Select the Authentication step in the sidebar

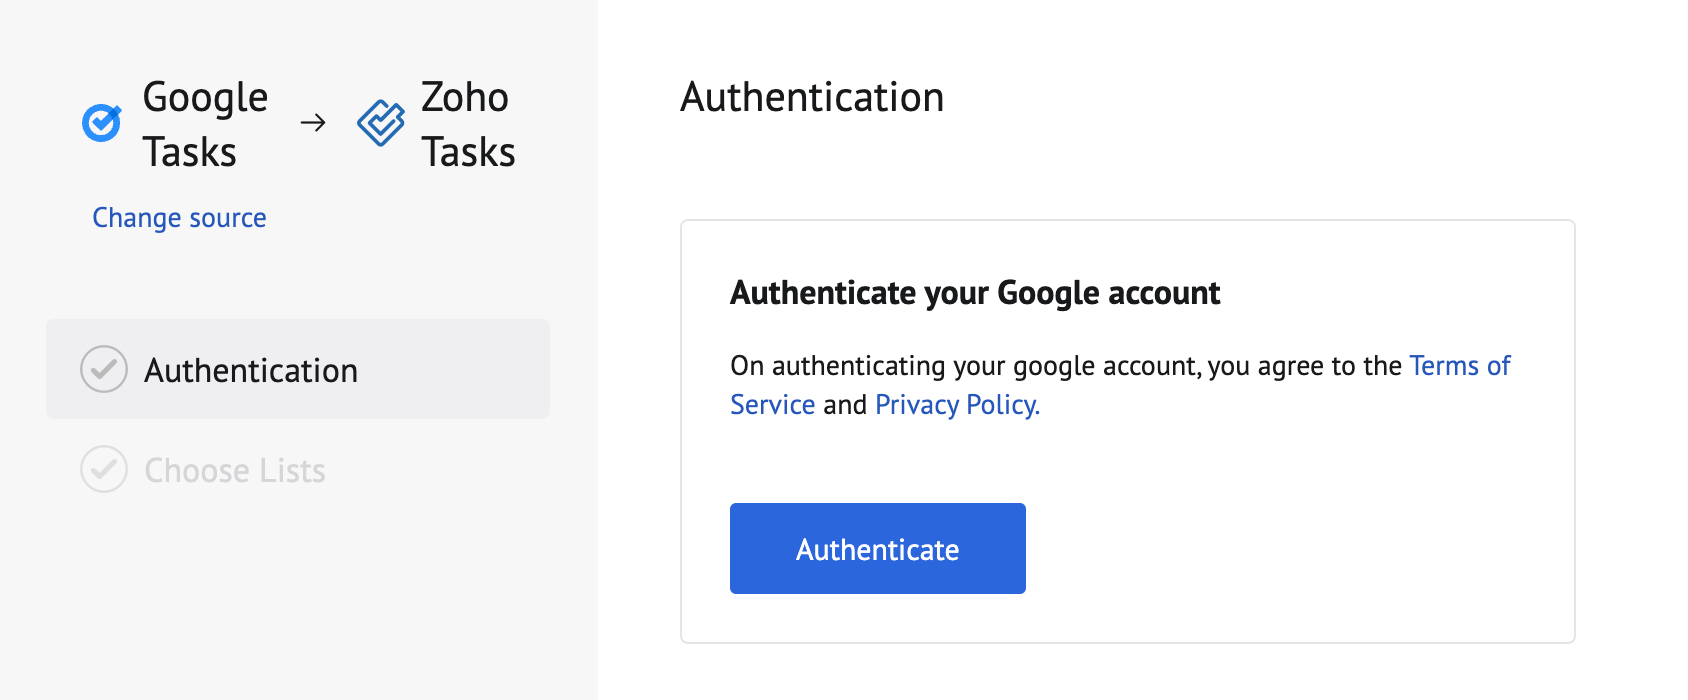251,369
